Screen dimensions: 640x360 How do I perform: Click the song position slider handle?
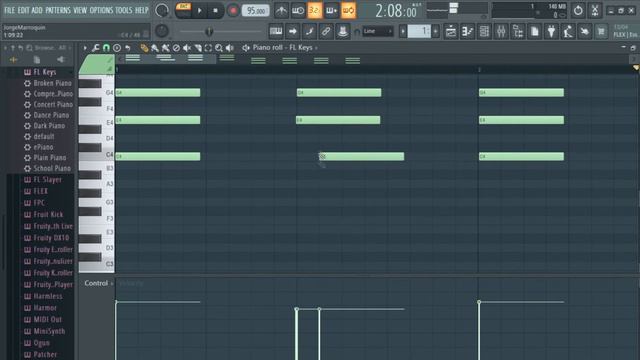pyautogui.click(x=209, y=31)
